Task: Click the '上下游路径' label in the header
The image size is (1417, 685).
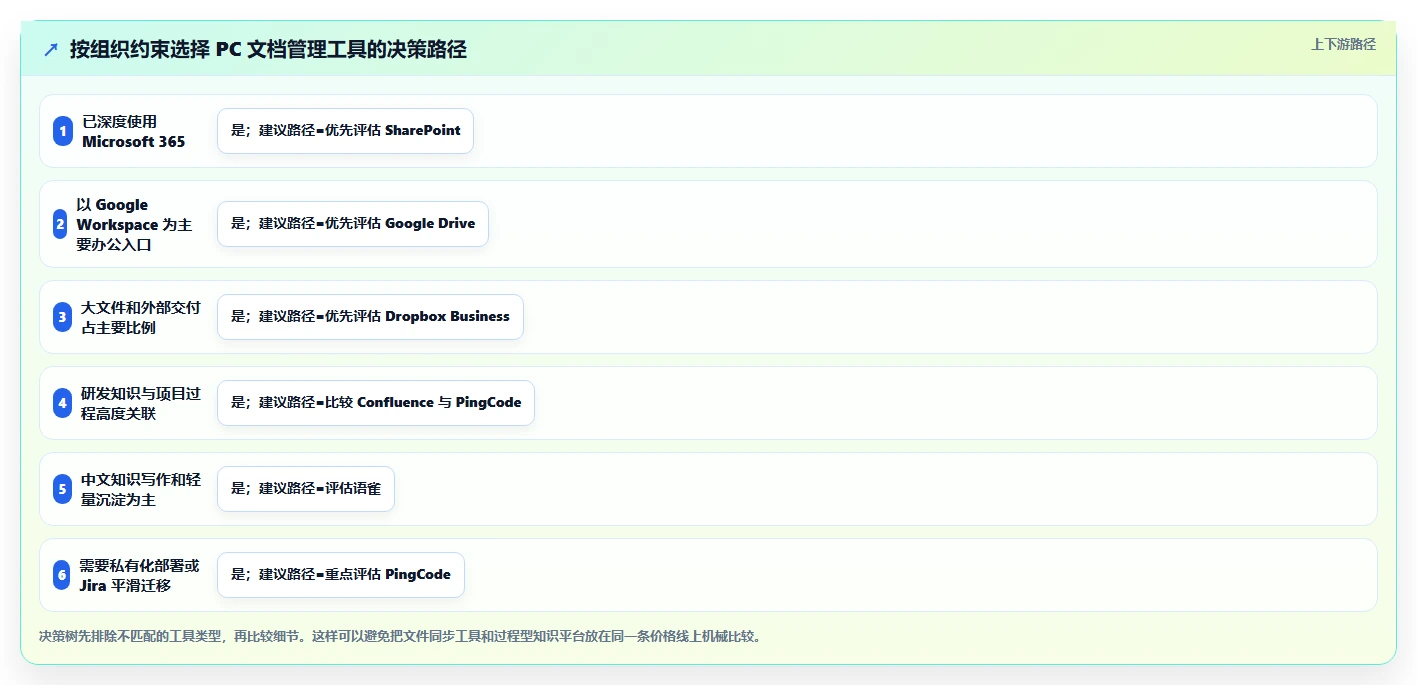Action: [1343, 44]
